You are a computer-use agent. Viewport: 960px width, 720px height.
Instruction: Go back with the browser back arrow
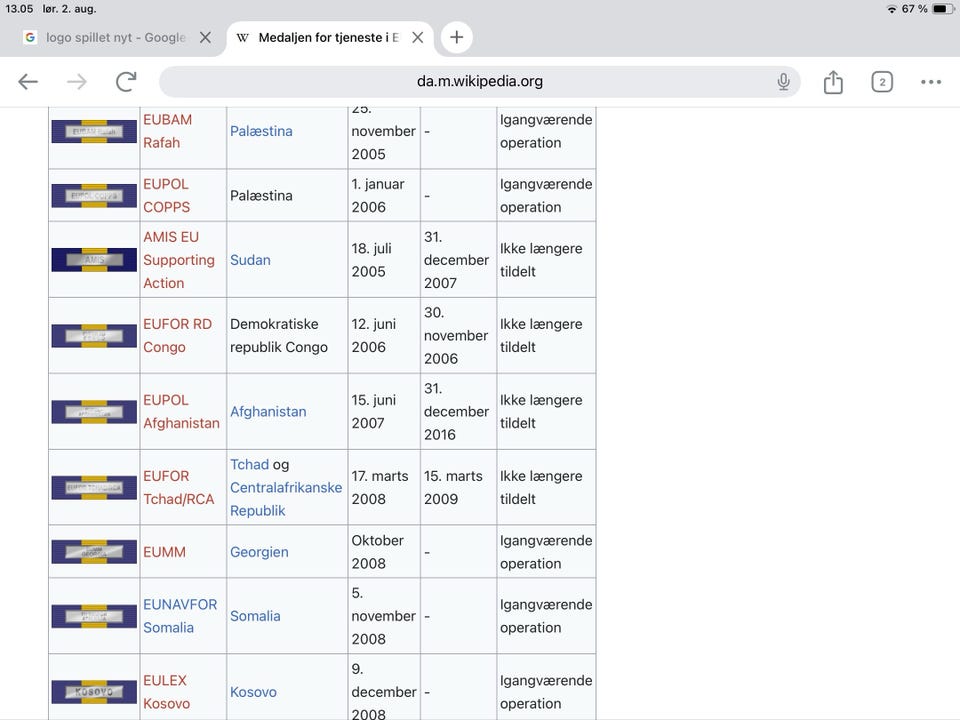click(x=28, y=81)
